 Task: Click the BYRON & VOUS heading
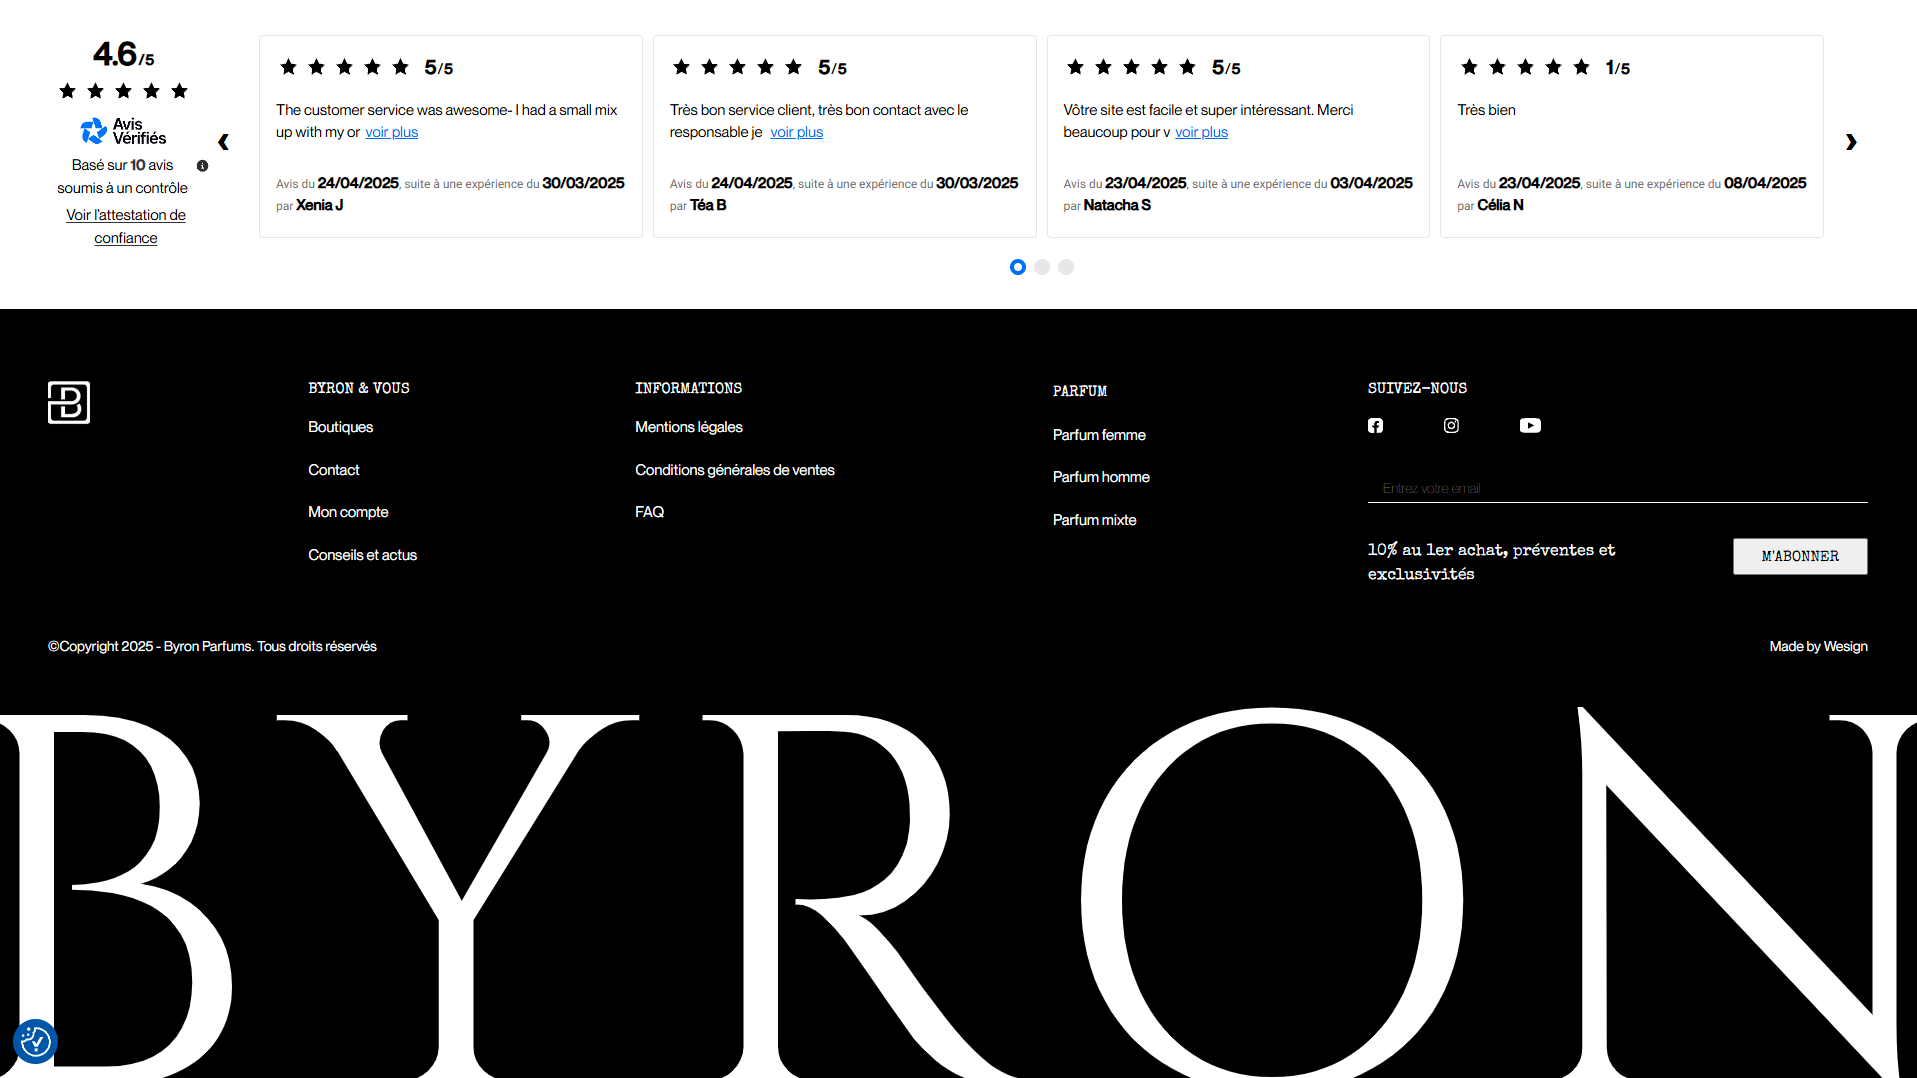(359, 388)
